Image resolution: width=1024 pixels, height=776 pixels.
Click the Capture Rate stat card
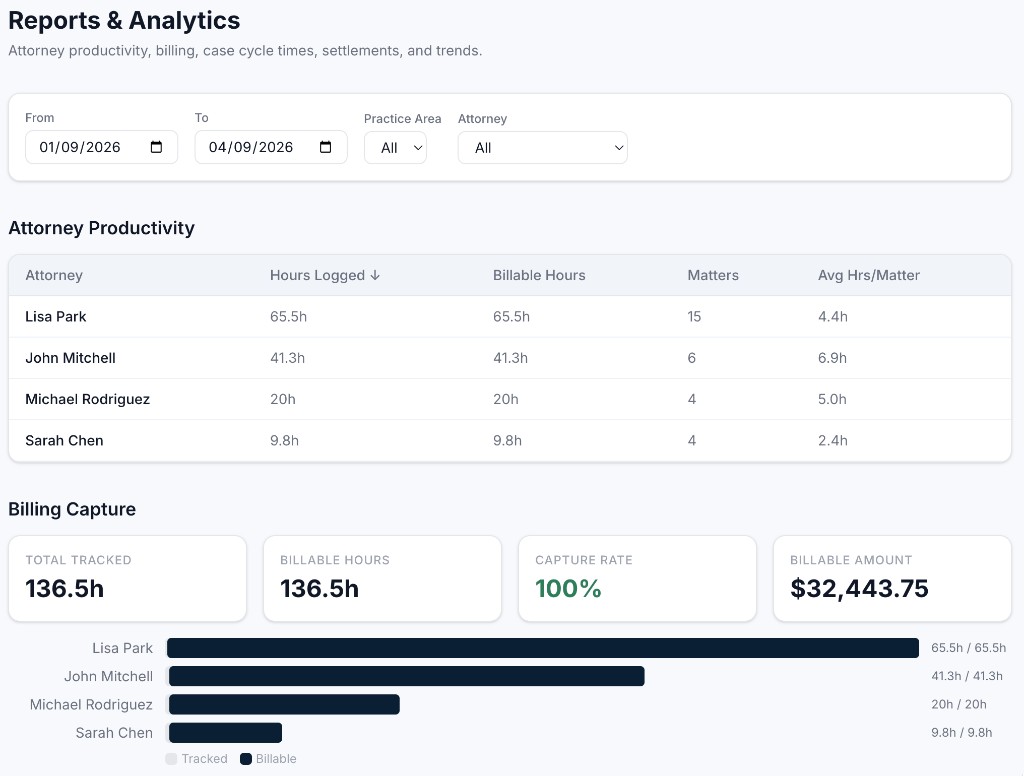point(637,578)
